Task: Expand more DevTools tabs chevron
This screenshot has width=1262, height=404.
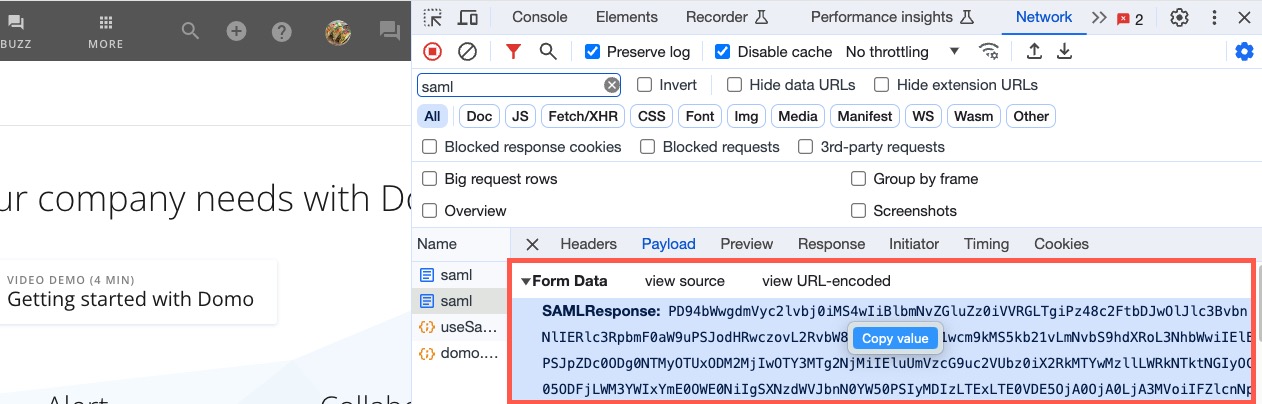Action: point(1099,17)
